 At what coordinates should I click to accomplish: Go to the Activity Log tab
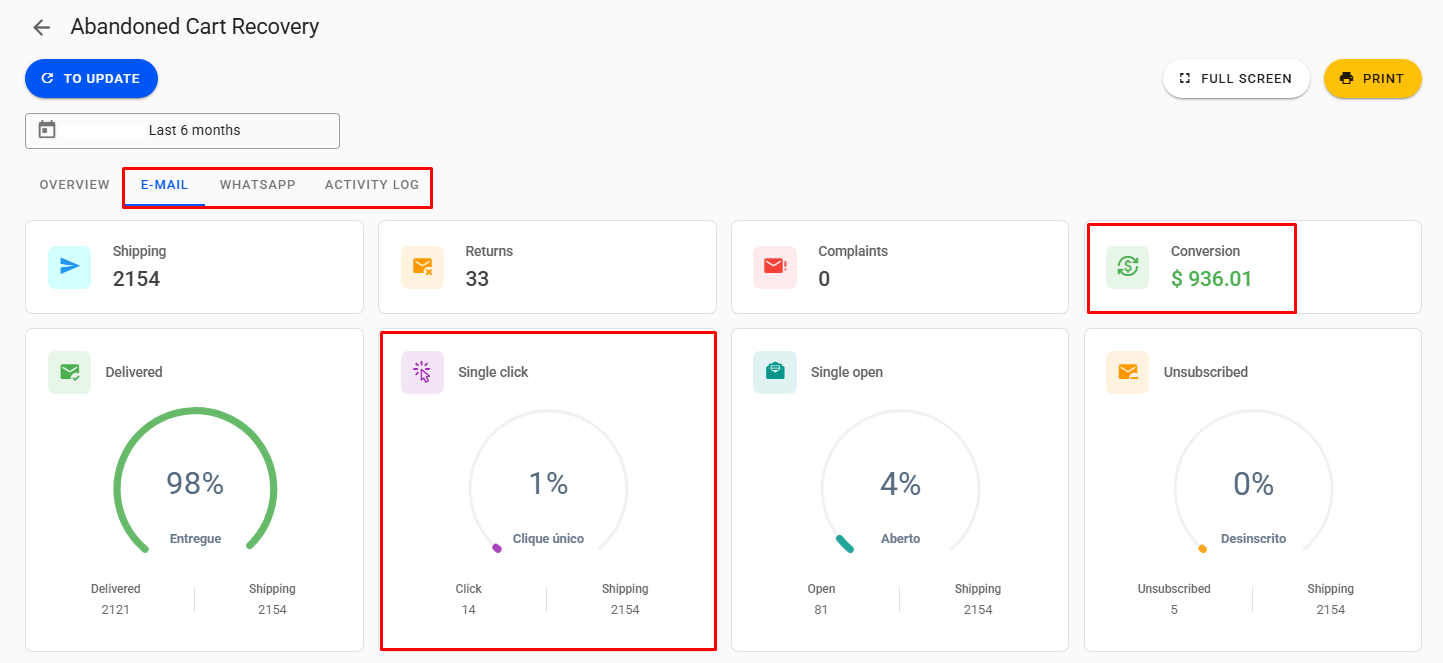(372, 185)
